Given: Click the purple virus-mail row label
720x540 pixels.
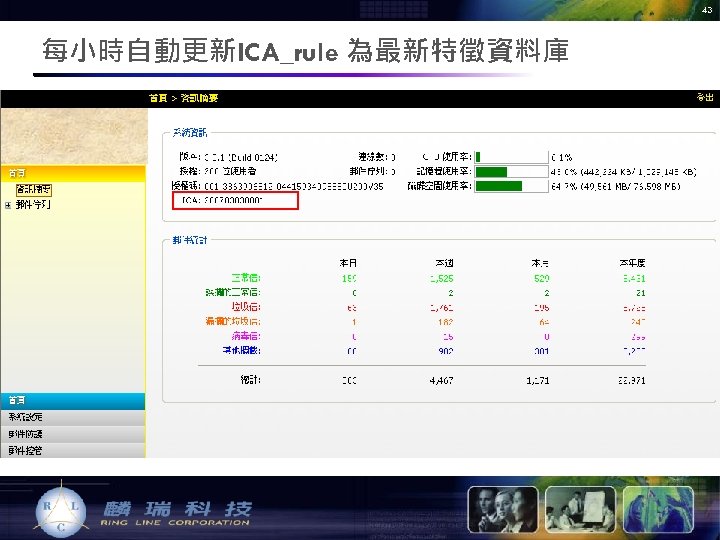Looking at the screenshot, I should [x=246, y=336].
